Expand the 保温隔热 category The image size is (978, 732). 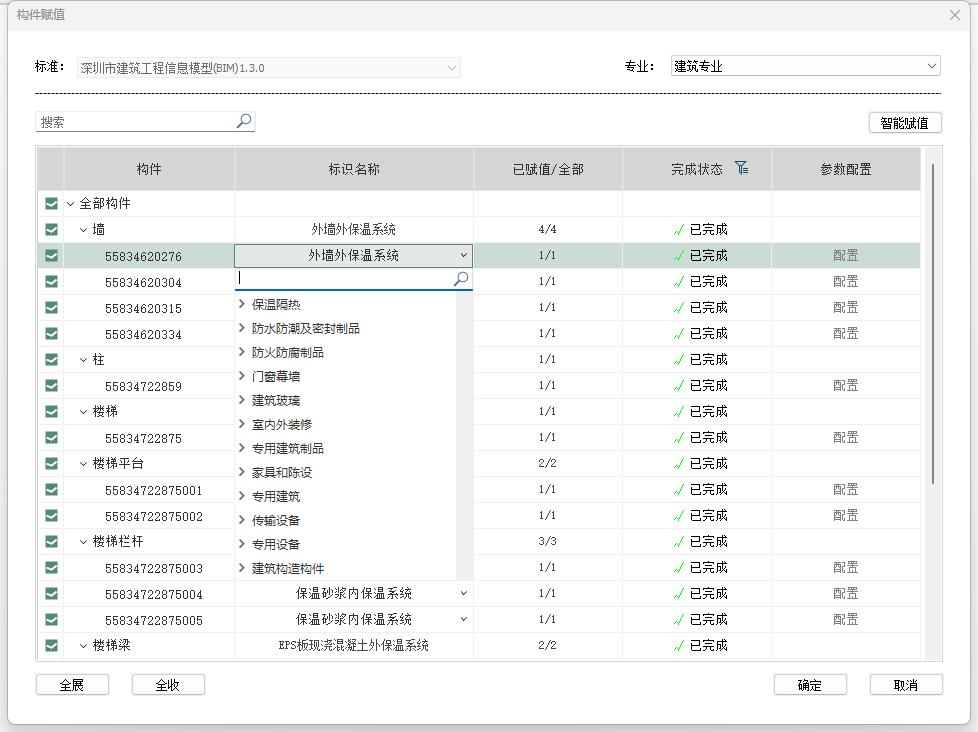pyautogui.click(x=242, y=304)
